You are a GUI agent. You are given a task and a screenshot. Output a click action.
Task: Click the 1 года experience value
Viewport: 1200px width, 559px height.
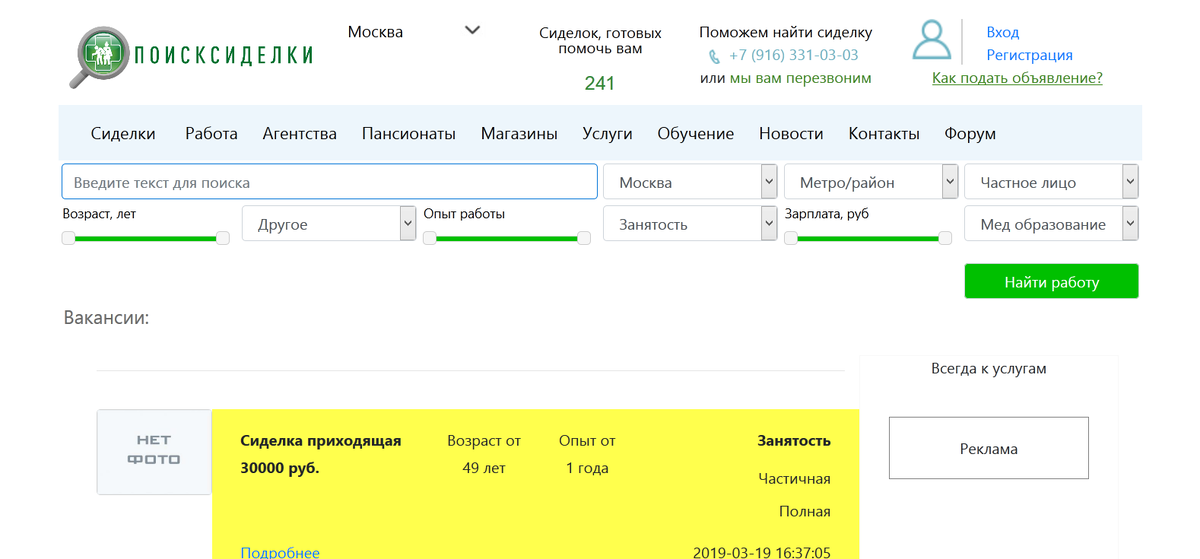tap(587, 467)
